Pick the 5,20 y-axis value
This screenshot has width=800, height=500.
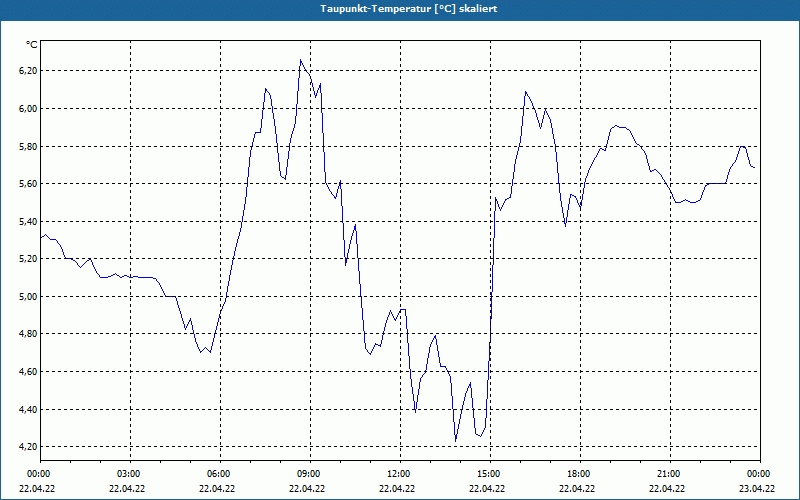pyautogui.click(x=28, y=259)
